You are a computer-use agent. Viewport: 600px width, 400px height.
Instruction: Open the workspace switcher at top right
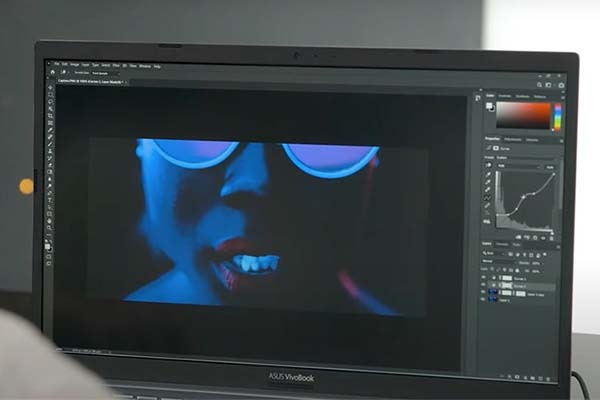(548, 85)
